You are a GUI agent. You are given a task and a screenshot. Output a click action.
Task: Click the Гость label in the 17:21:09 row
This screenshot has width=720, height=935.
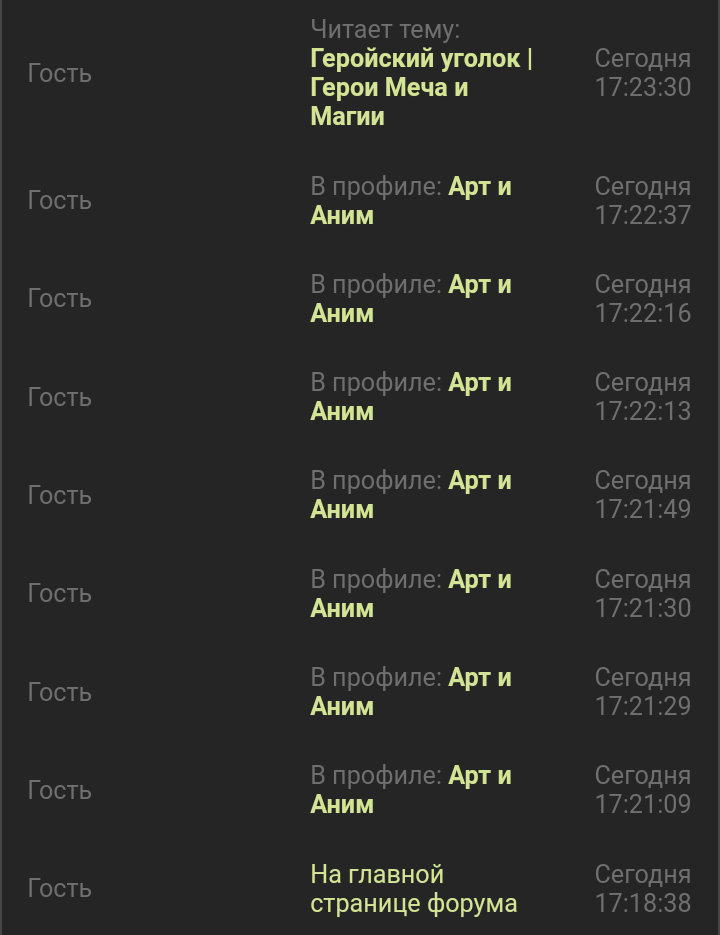point(59,791)
